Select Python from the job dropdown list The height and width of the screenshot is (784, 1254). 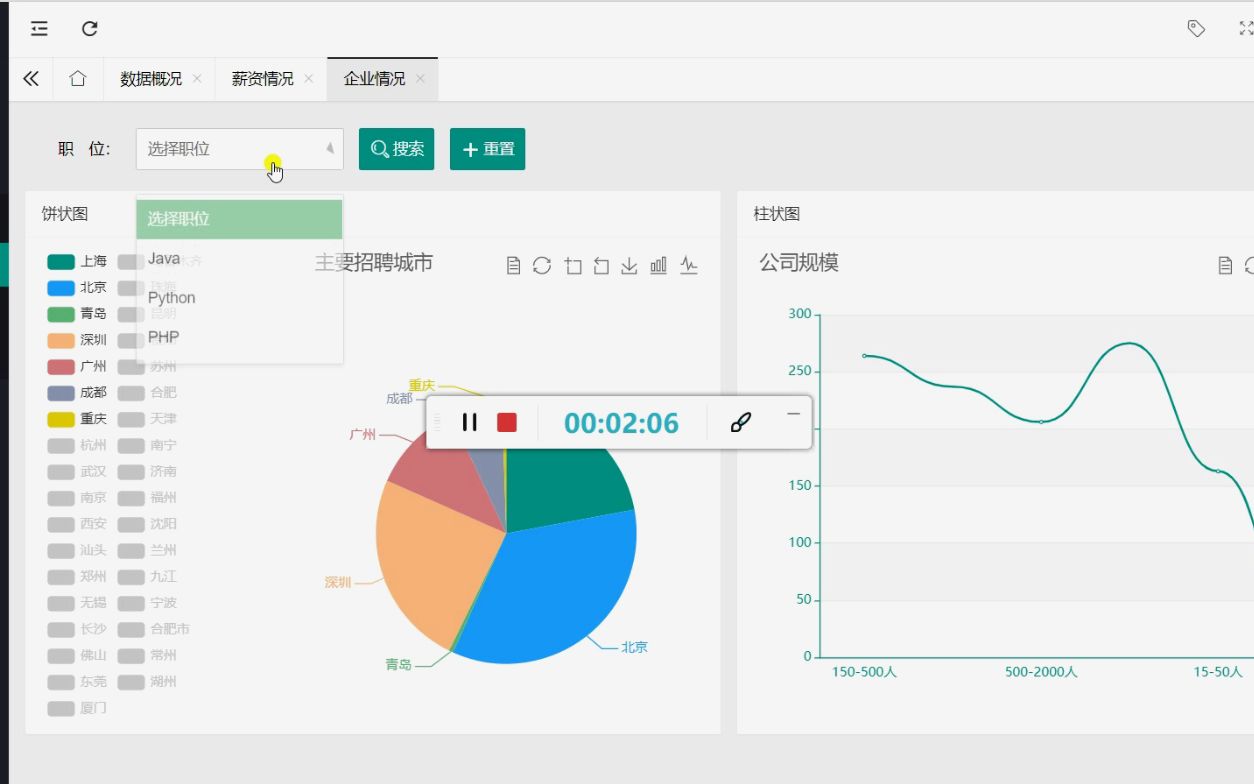click(170, 297)
